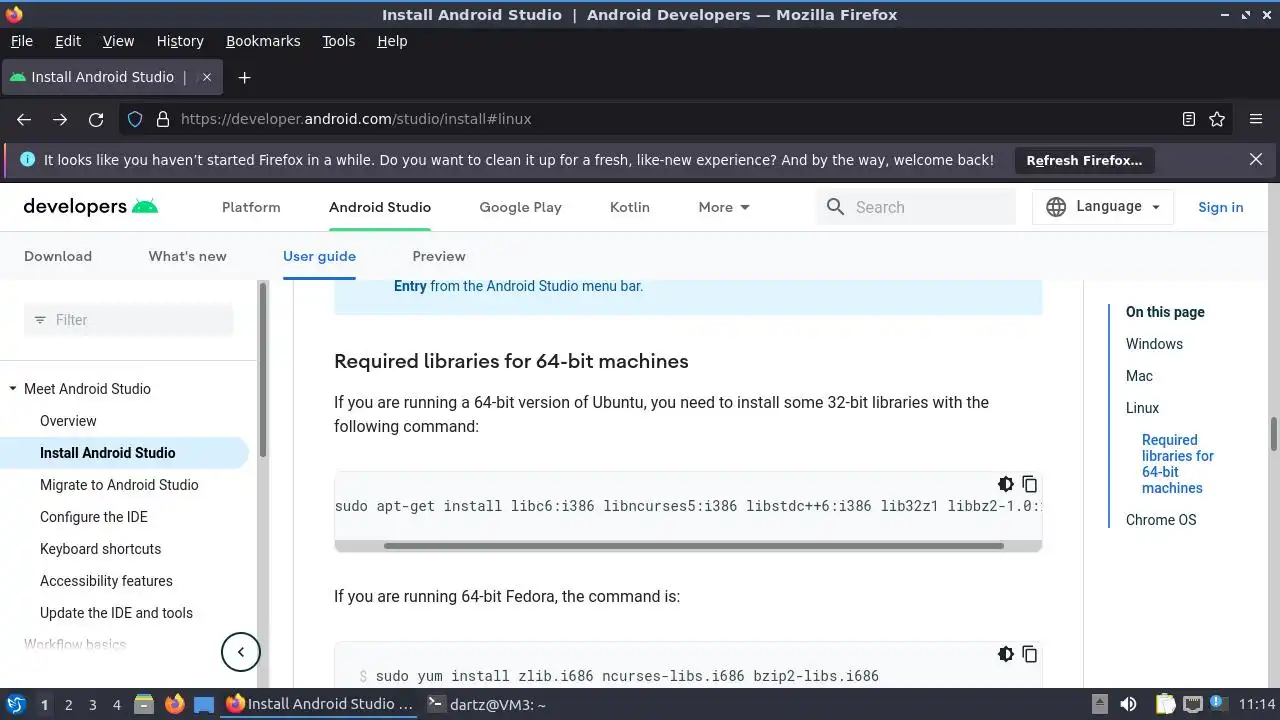This screenshot has height=720, width=1280.
Task: Open the Language dropdown
Action: 1103,207
